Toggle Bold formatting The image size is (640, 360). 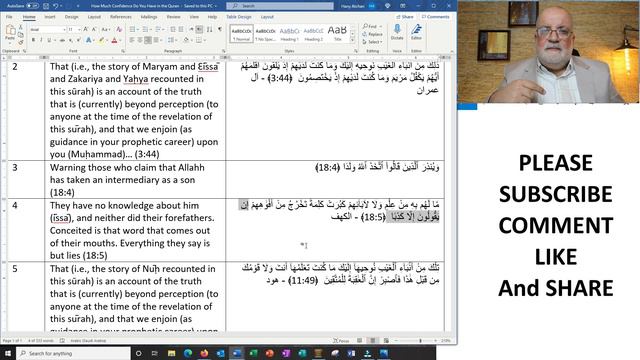point(33,40)
